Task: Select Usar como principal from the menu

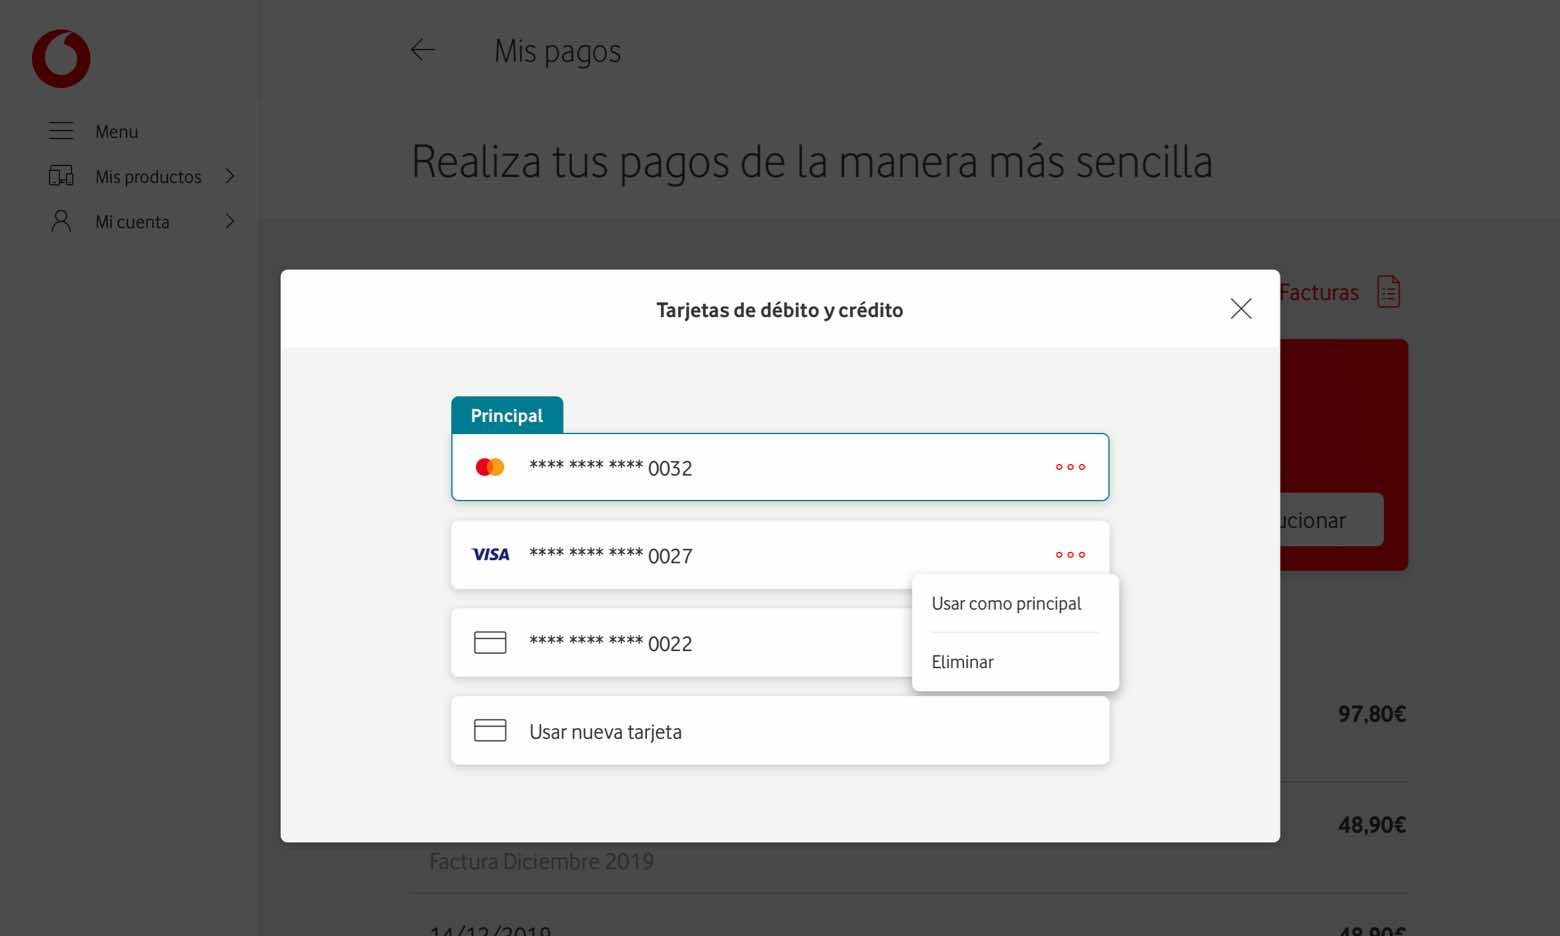Action: tap(1006, 603)
